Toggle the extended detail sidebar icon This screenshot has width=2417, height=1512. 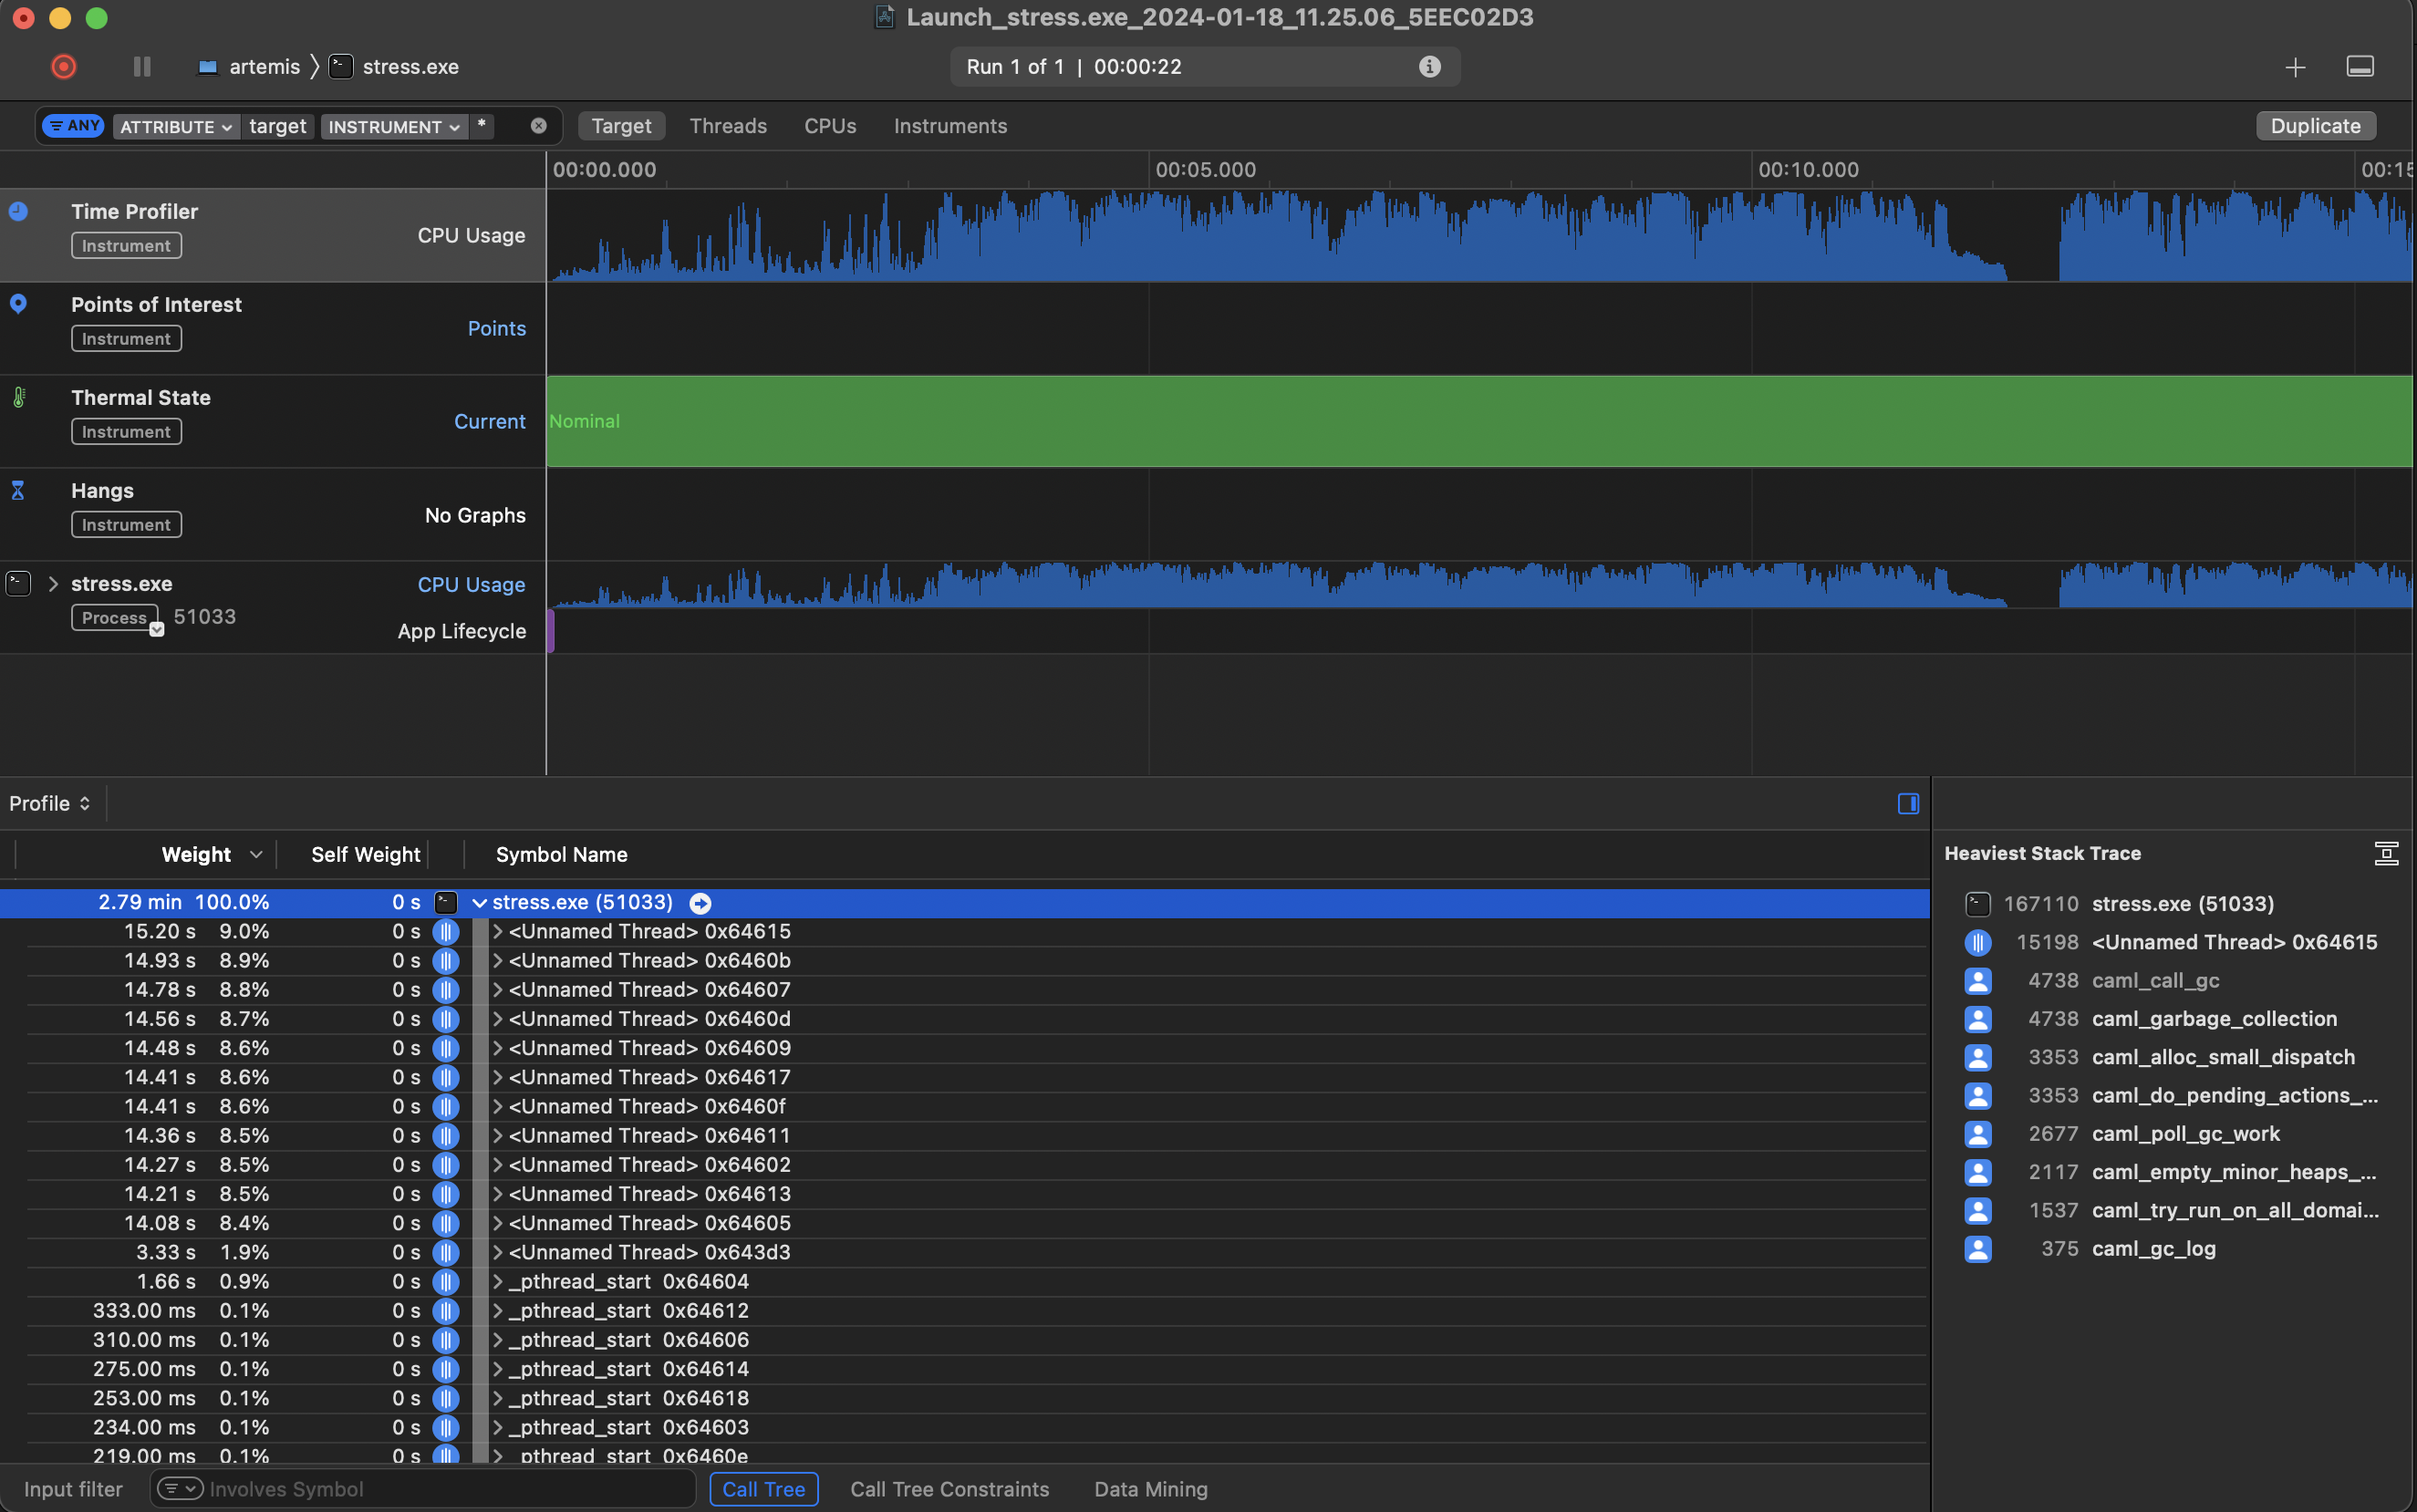(x=1907, y=804)
